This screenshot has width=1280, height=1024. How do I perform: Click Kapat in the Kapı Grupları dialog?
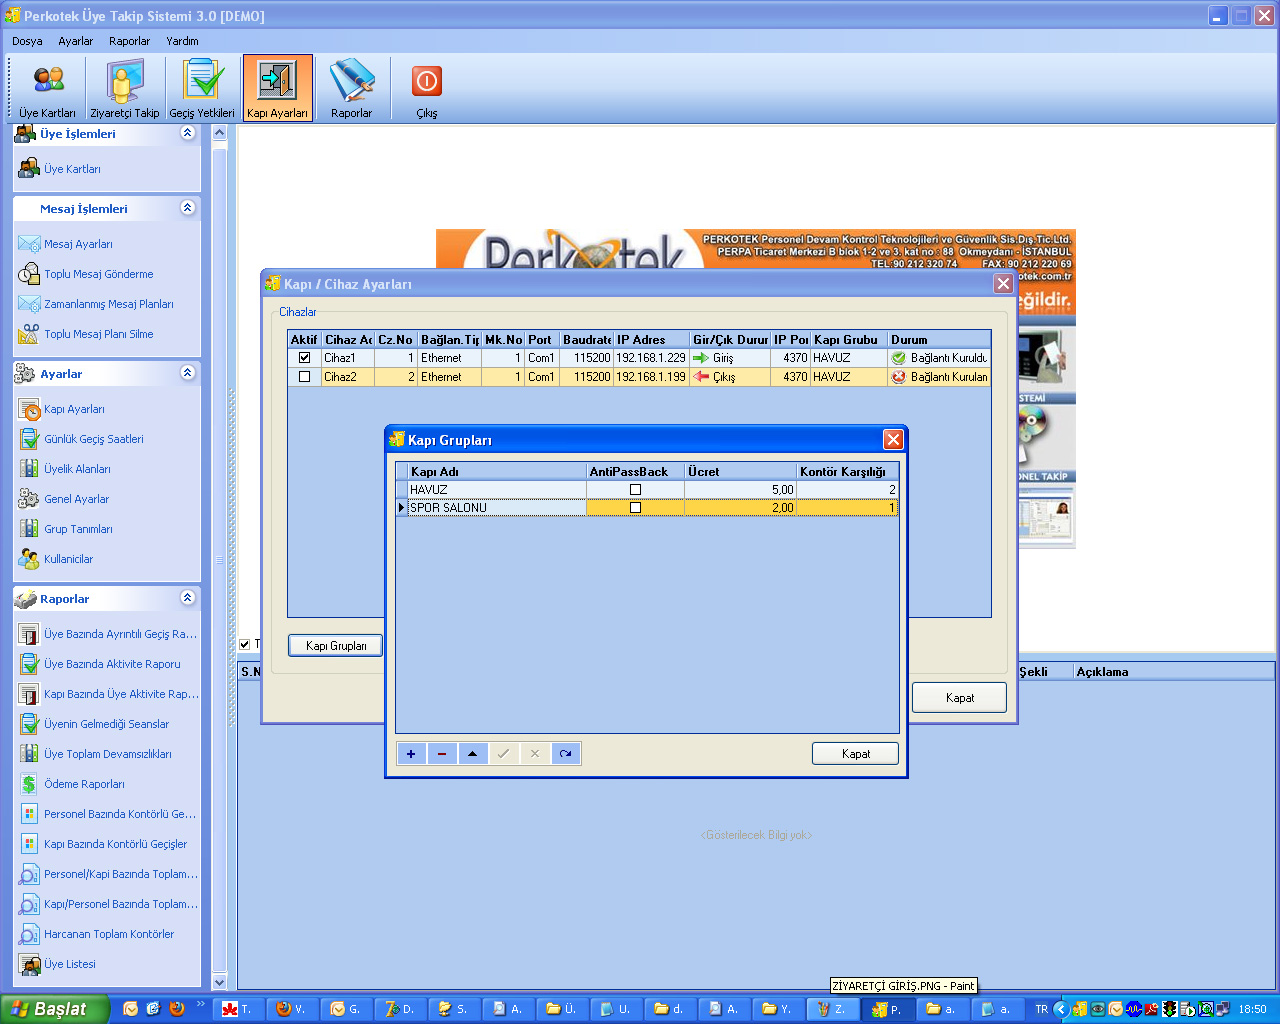pos(855,754)
